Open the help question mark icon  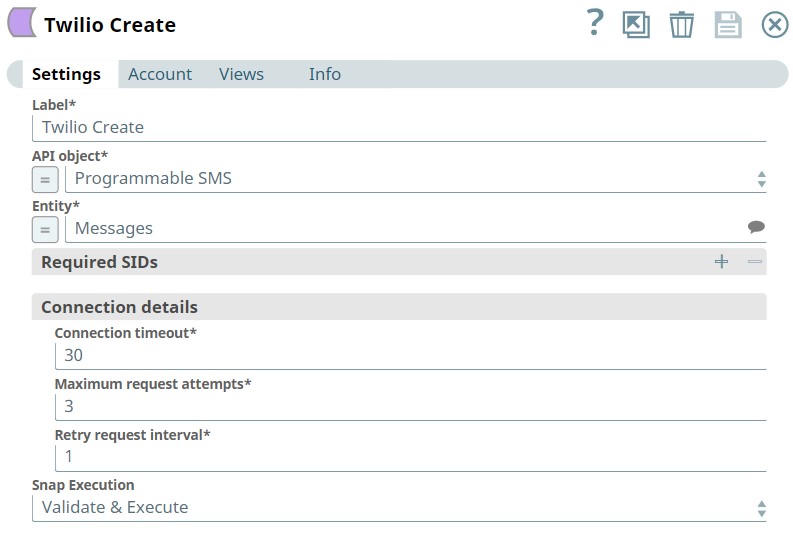[595, 23]
